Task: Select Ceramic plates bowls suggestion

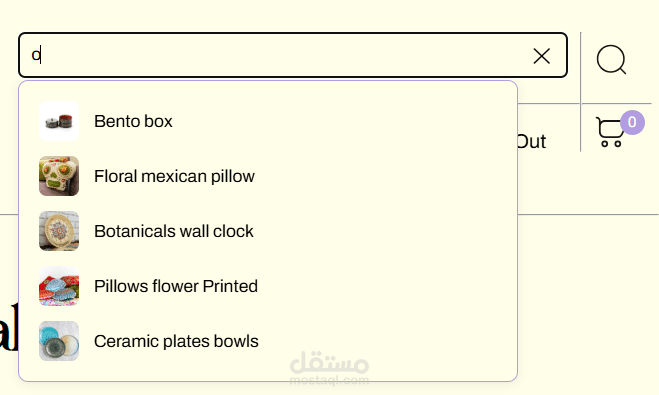Action: click(268, 341)
